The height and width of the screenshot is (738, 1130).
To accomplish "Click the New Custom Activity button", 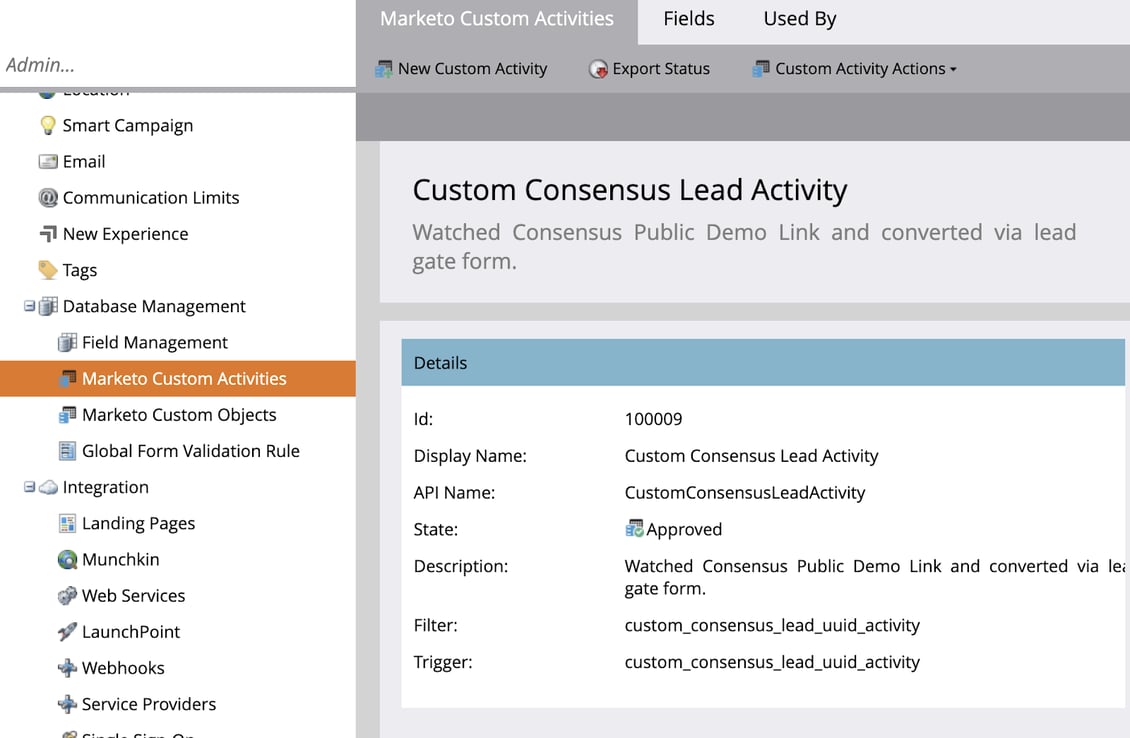I will click(462, 68).
